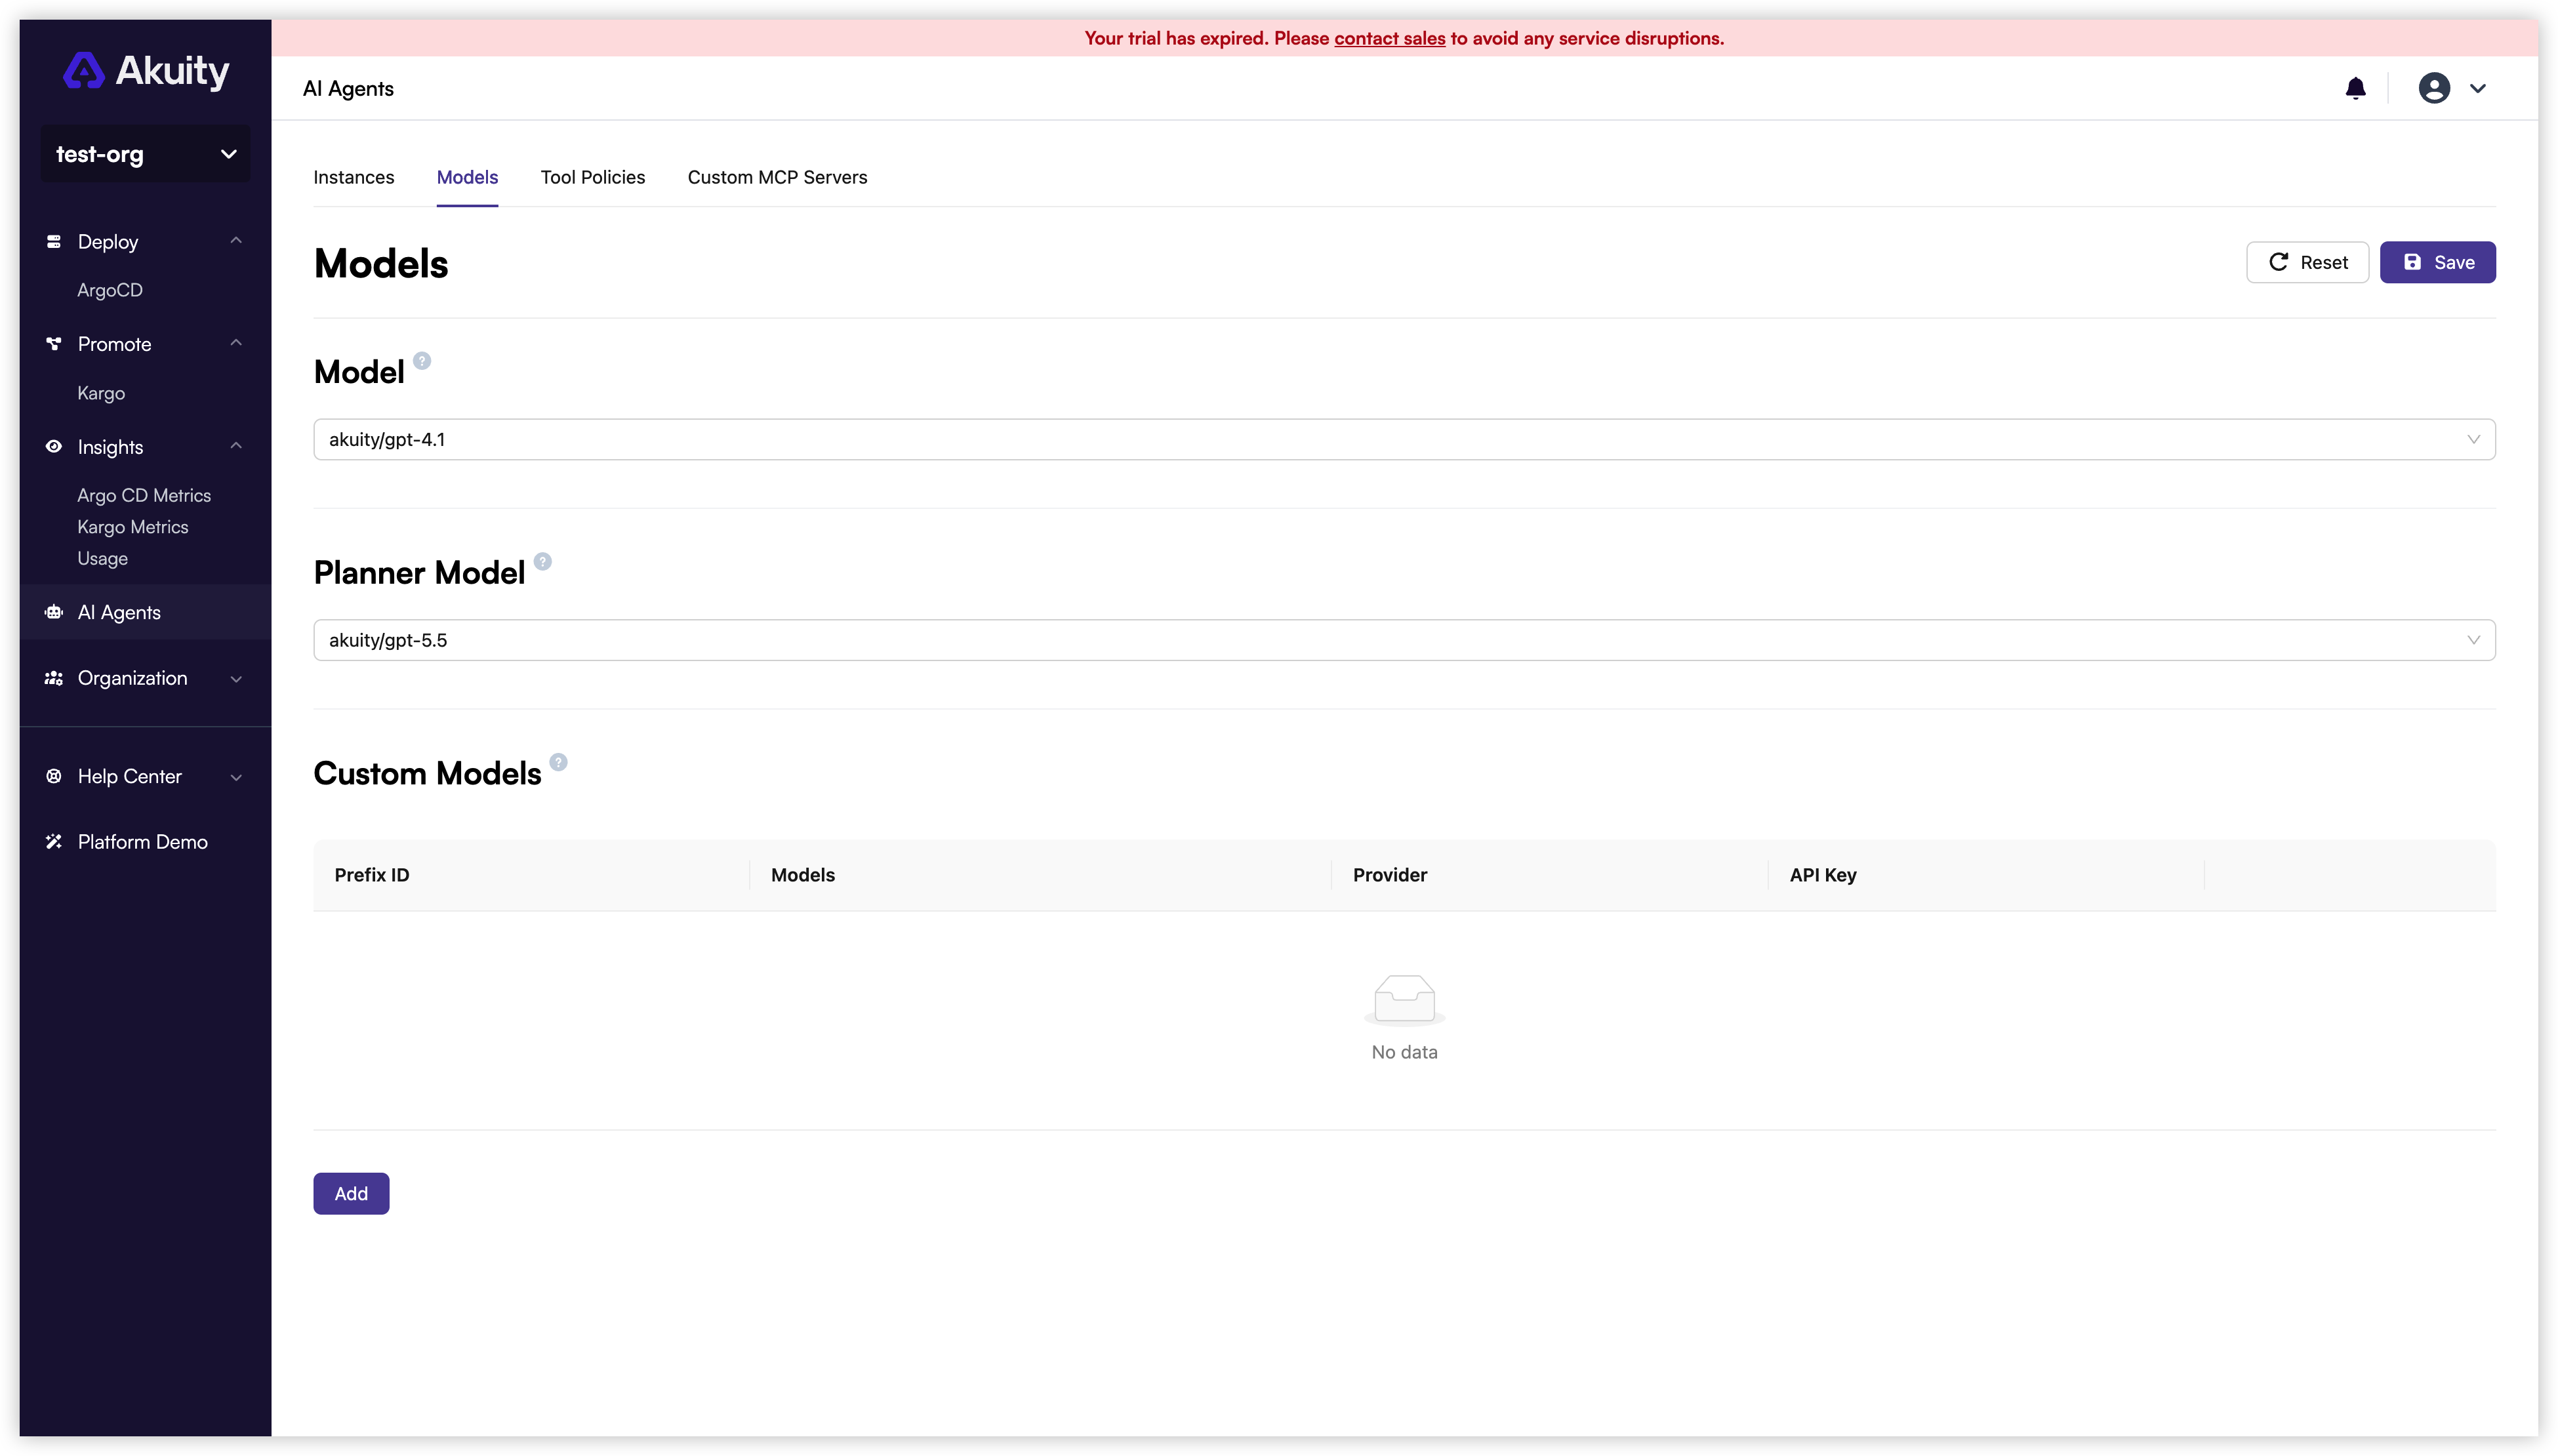The width and height of the screenshot is (2558, 1456).
Task: Click the No data empty-state icon
Action: tap(1404, 1000)
